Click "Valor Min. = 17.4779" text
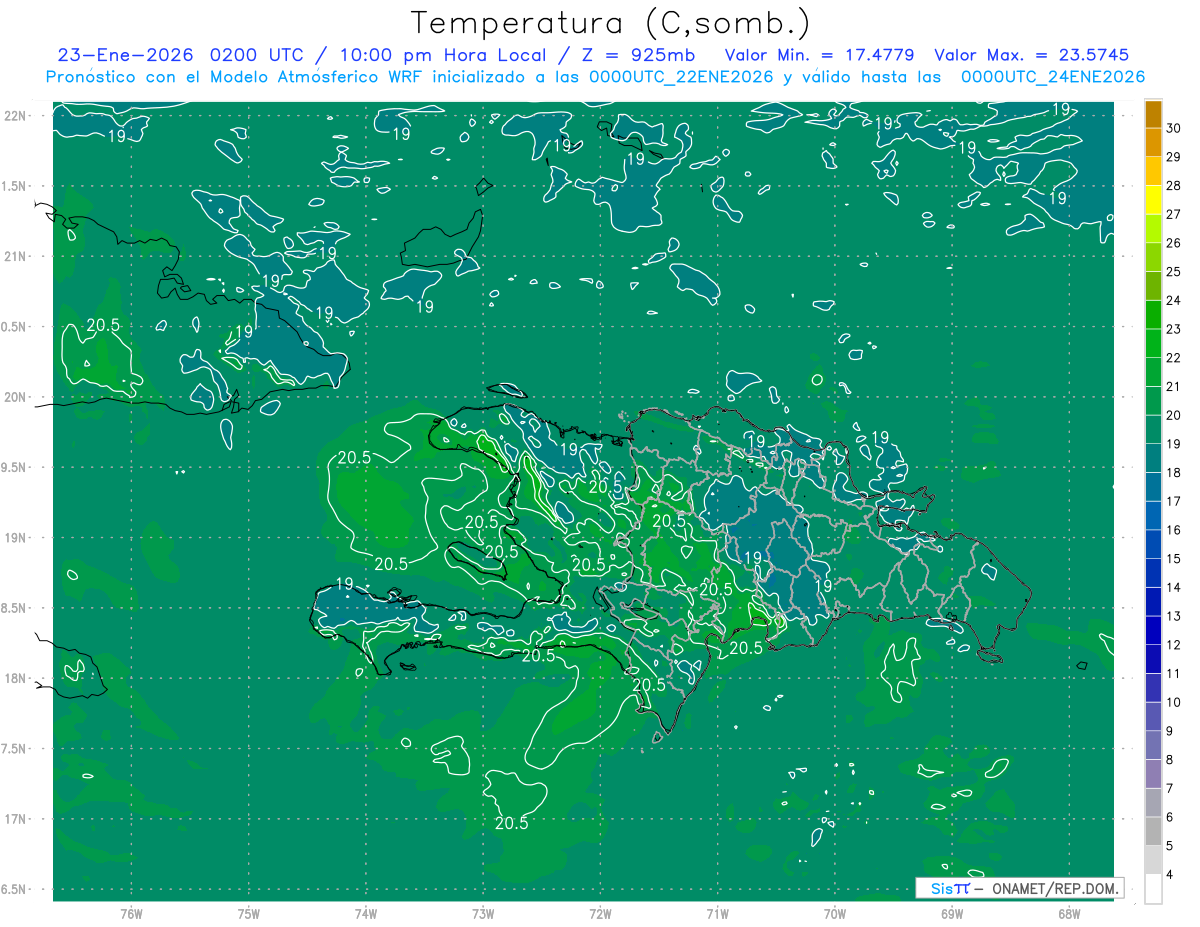1200x927 pixels. tap(820, 55)
